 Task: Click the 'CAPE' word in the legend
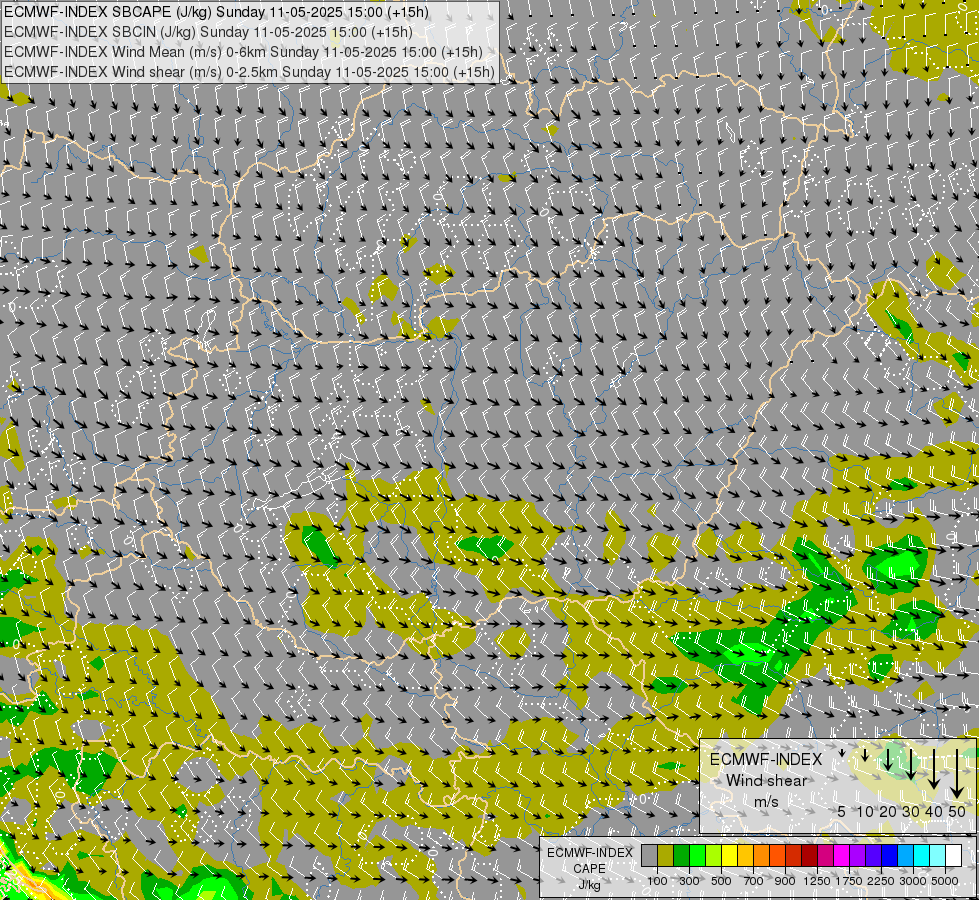coord(589,869)
